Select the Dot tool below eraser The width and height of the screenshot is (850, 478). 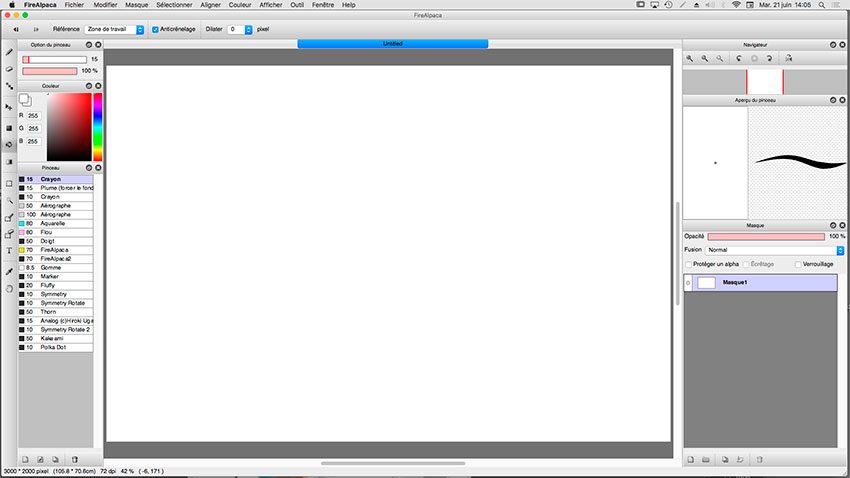click(x=9, y=86)
